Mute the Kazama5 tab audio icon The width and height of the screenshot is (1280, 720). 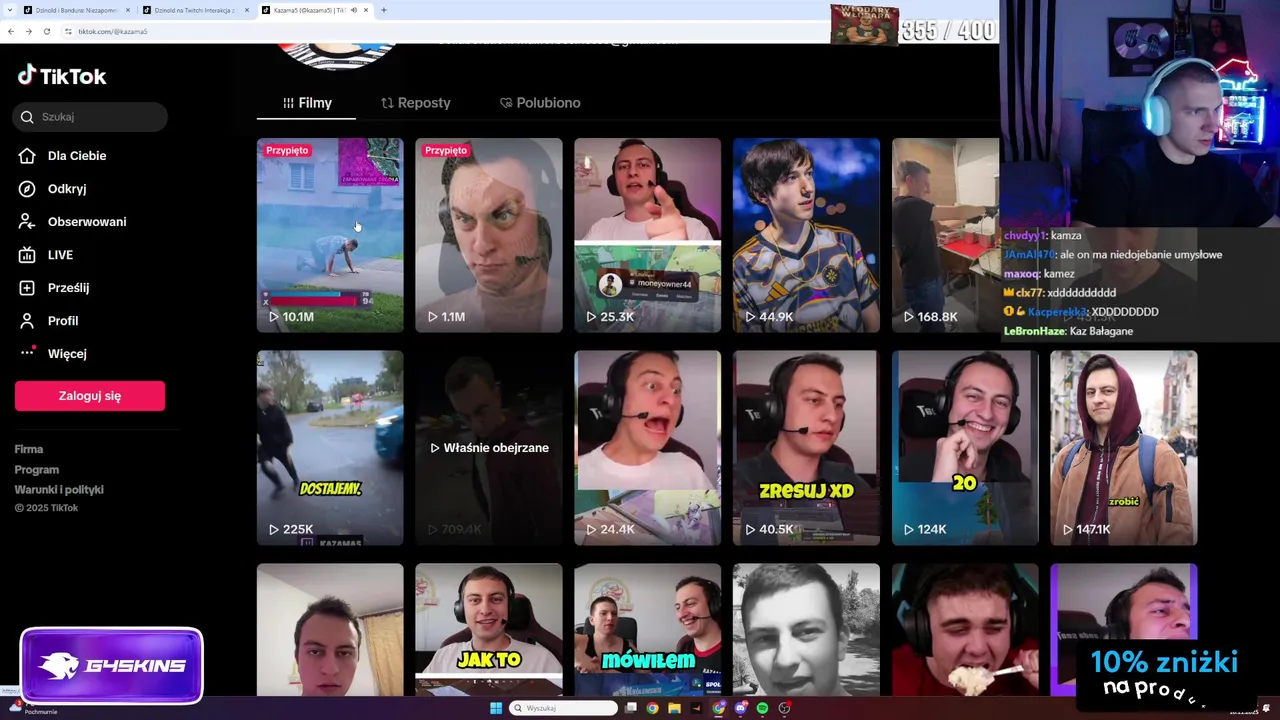click(x=353, y=10)
